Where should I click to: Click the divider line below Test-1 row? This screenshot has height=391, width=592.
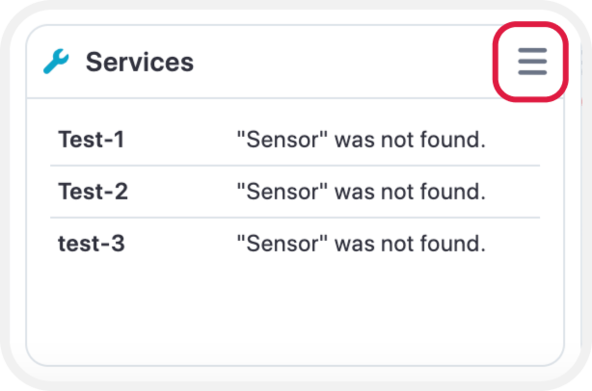coord(295,165)
